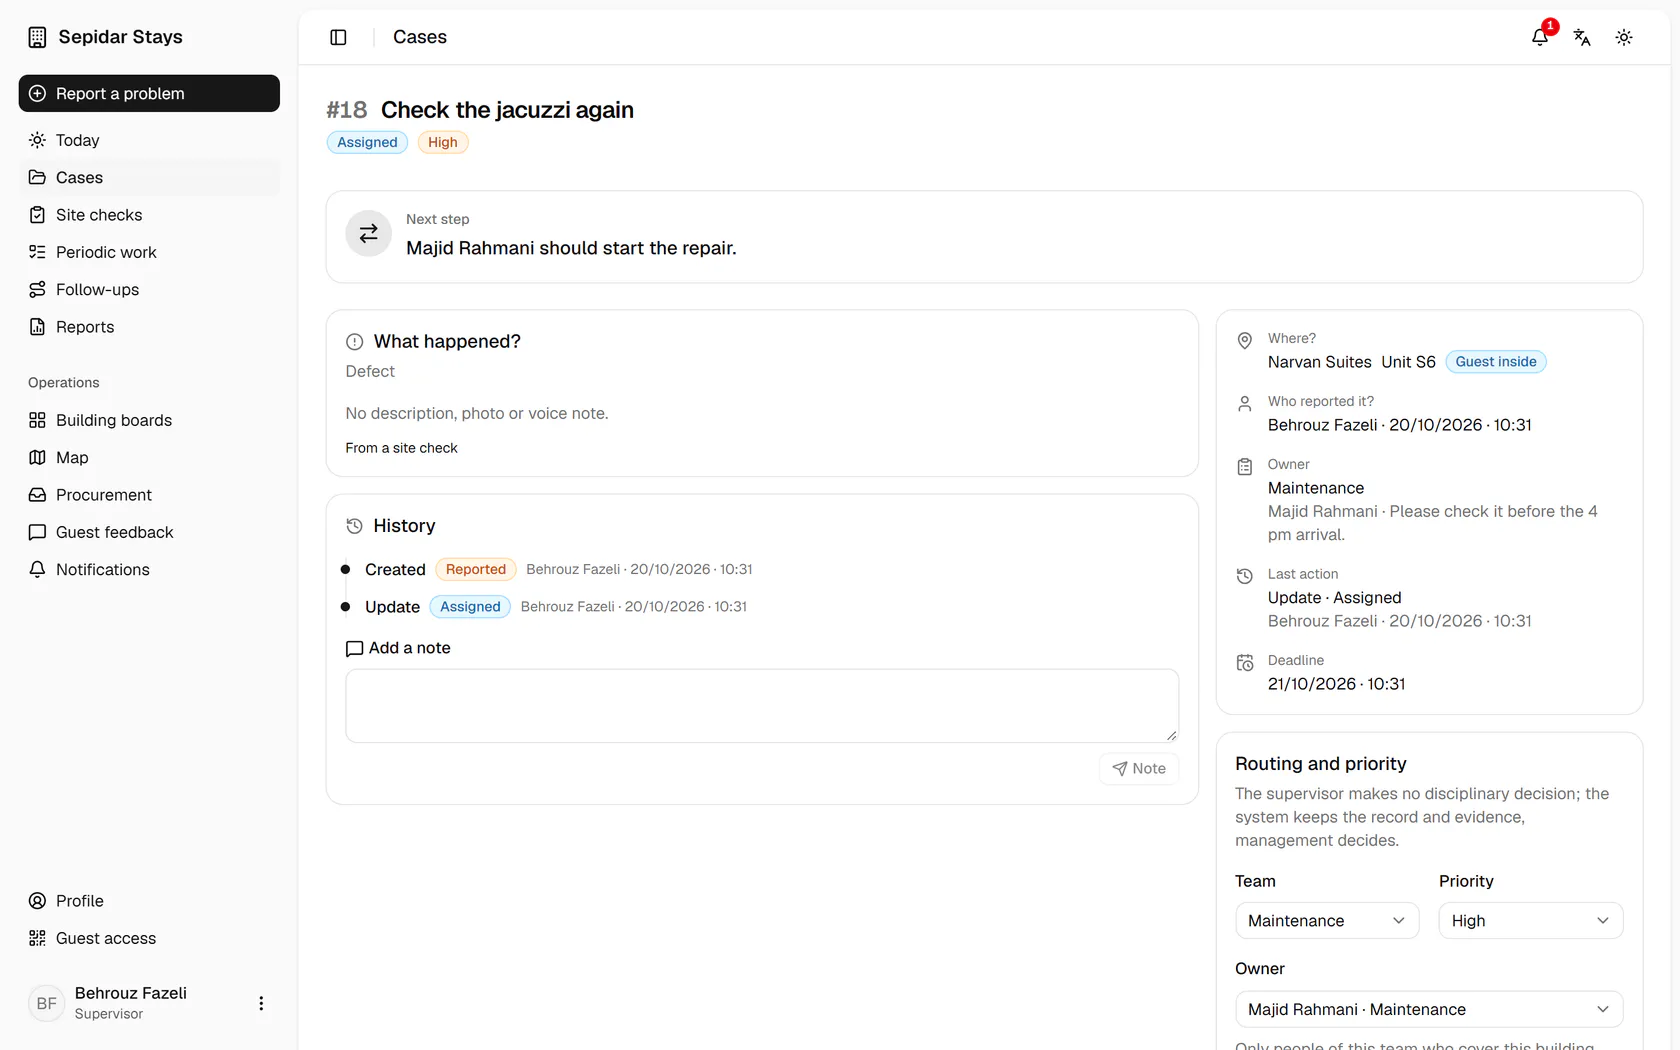Click the Deadline calendar icon

(x=1245, y=663)
